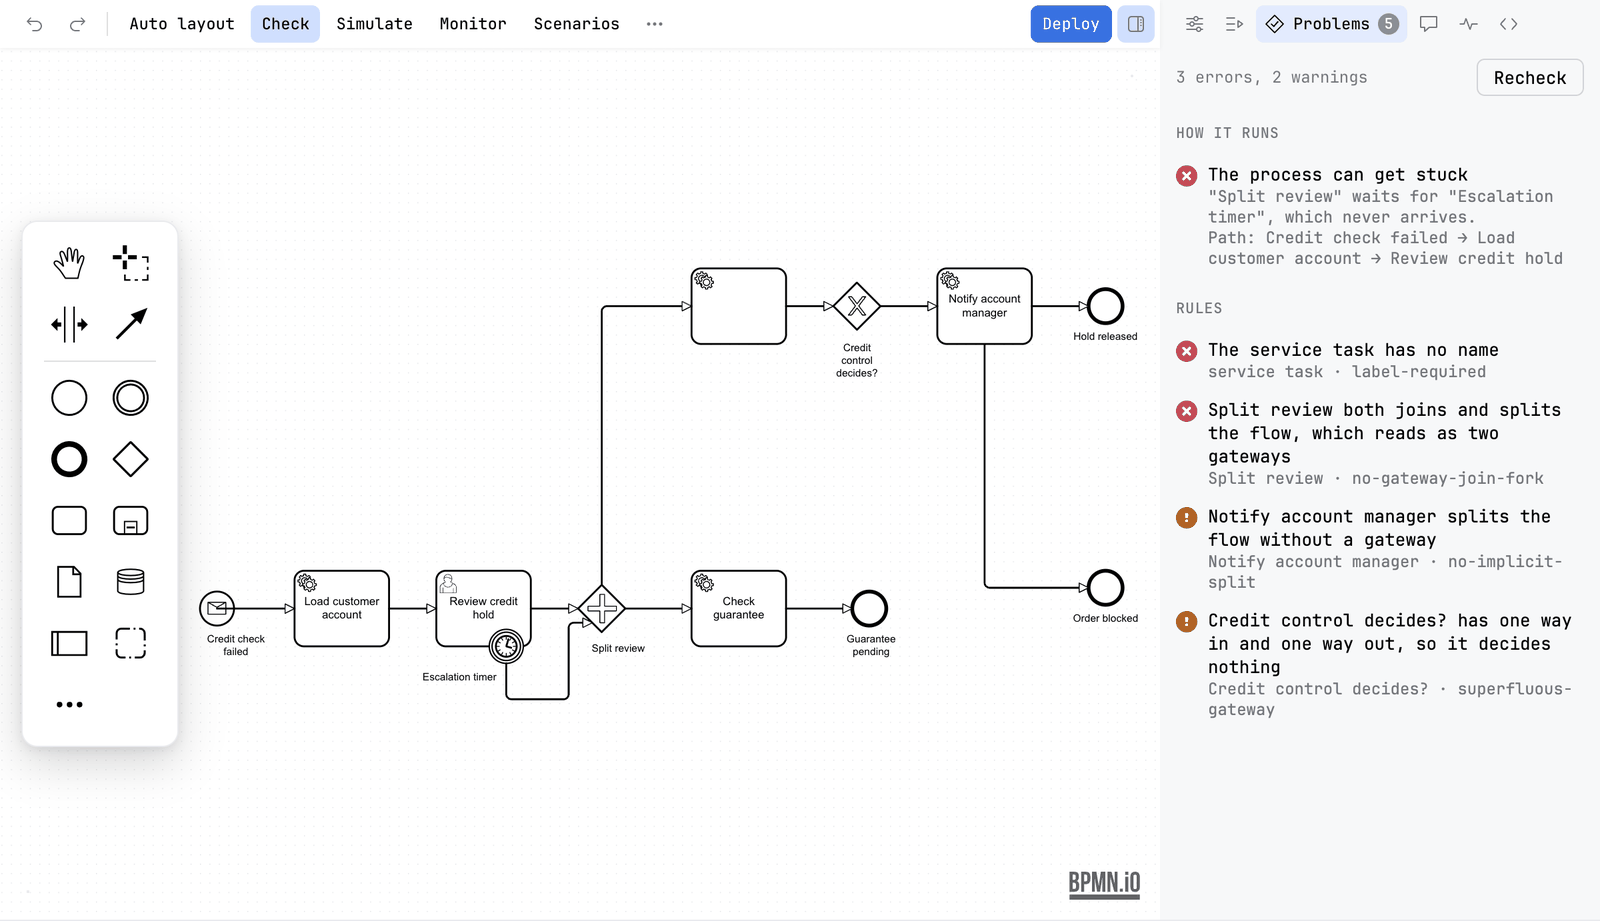Image resolution: width=1600 pixels, height=921 pixels.
Task: Activate the lasso selection tool
Action: point(131,264)
